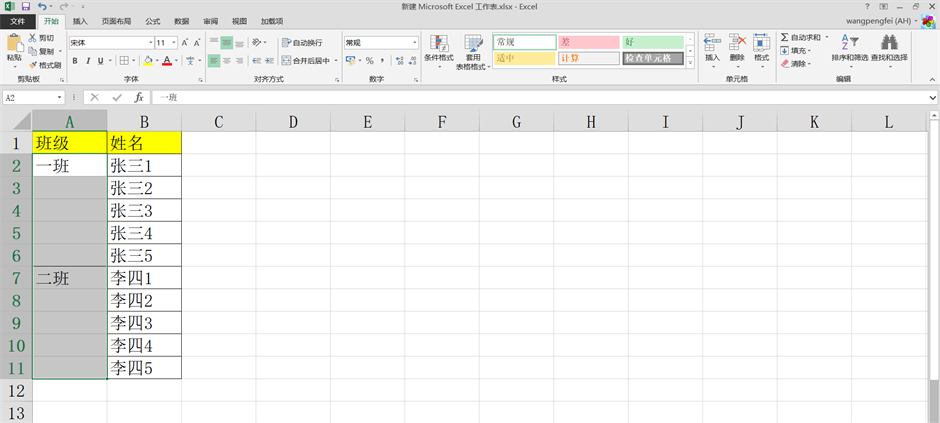
Task: Click the Insert Function fx icon
Action: tap(139, 97)
